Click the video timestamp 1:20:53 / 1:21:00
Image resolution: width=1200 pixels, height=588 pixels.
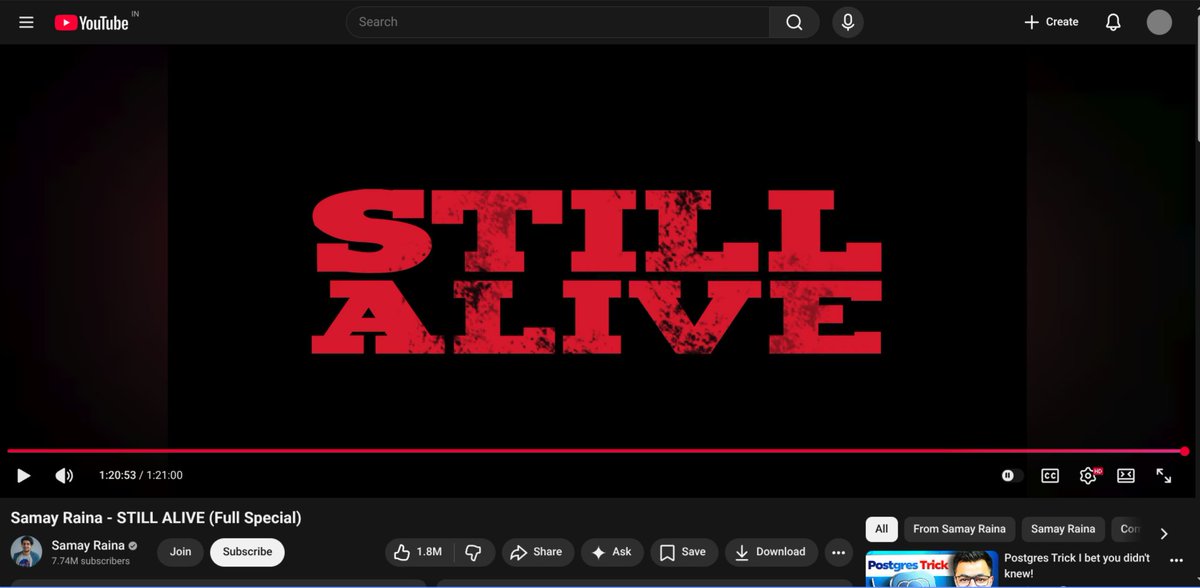point(141,476)
